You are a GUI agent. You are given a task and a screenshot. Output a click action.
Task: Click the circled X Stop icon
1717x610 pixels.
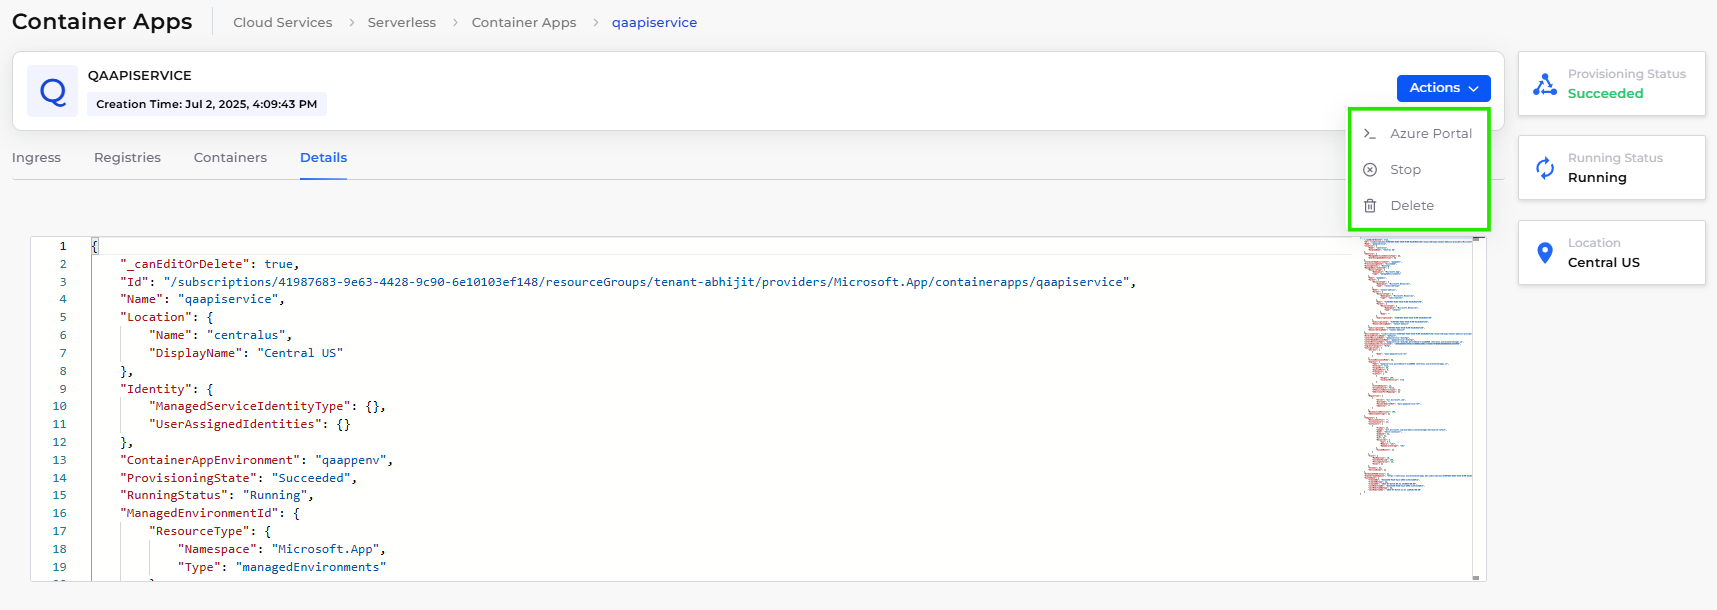click(1370, 170)
